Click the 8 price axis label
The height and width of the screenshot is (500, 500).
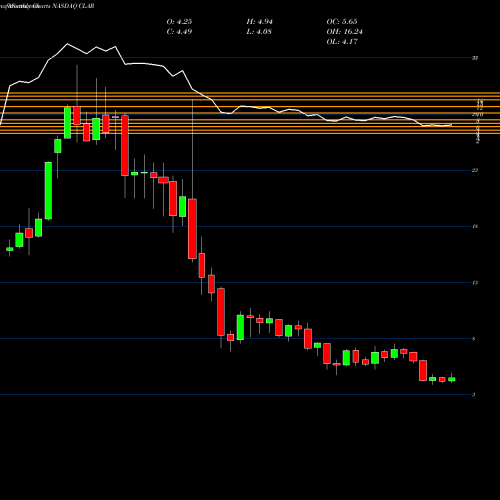point(474,339)
